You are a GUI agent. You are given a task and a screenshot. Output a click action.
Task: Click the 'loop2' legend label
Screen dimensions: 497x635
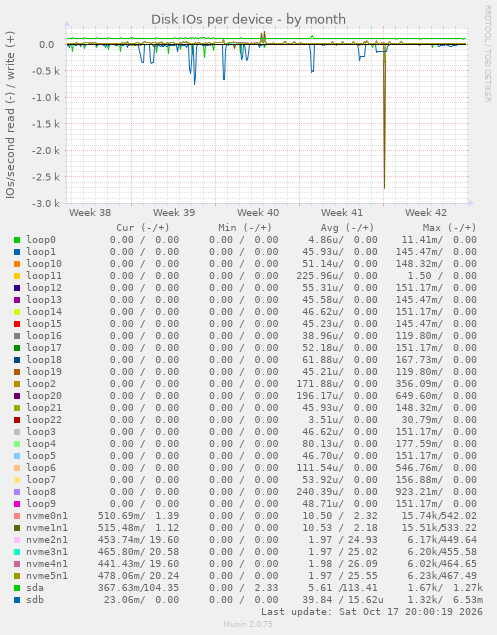41,384
